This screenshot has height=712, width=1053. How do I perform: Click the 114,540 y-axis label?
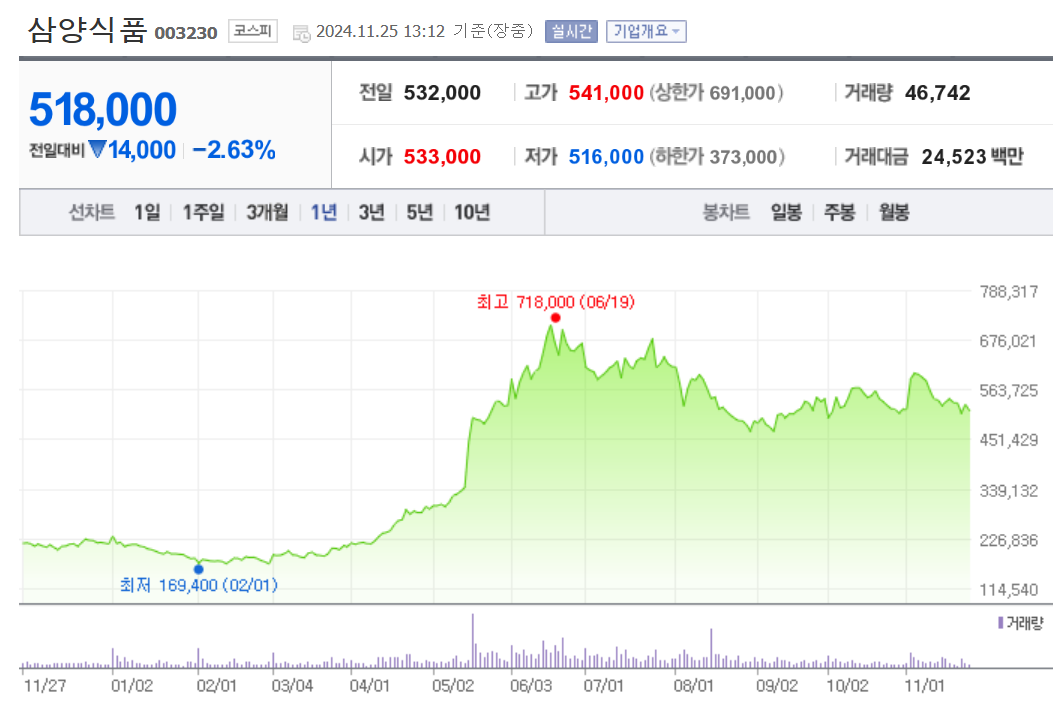1009,590
